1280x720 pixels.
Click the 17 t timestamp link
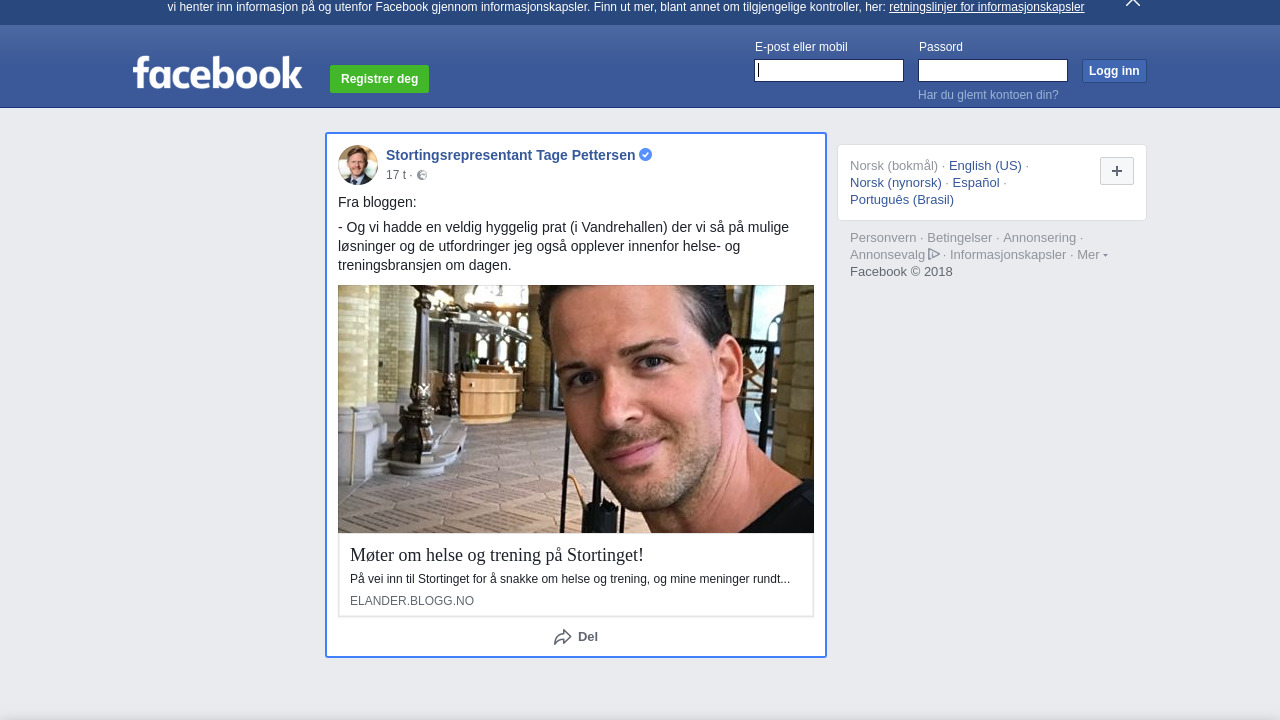396,175
